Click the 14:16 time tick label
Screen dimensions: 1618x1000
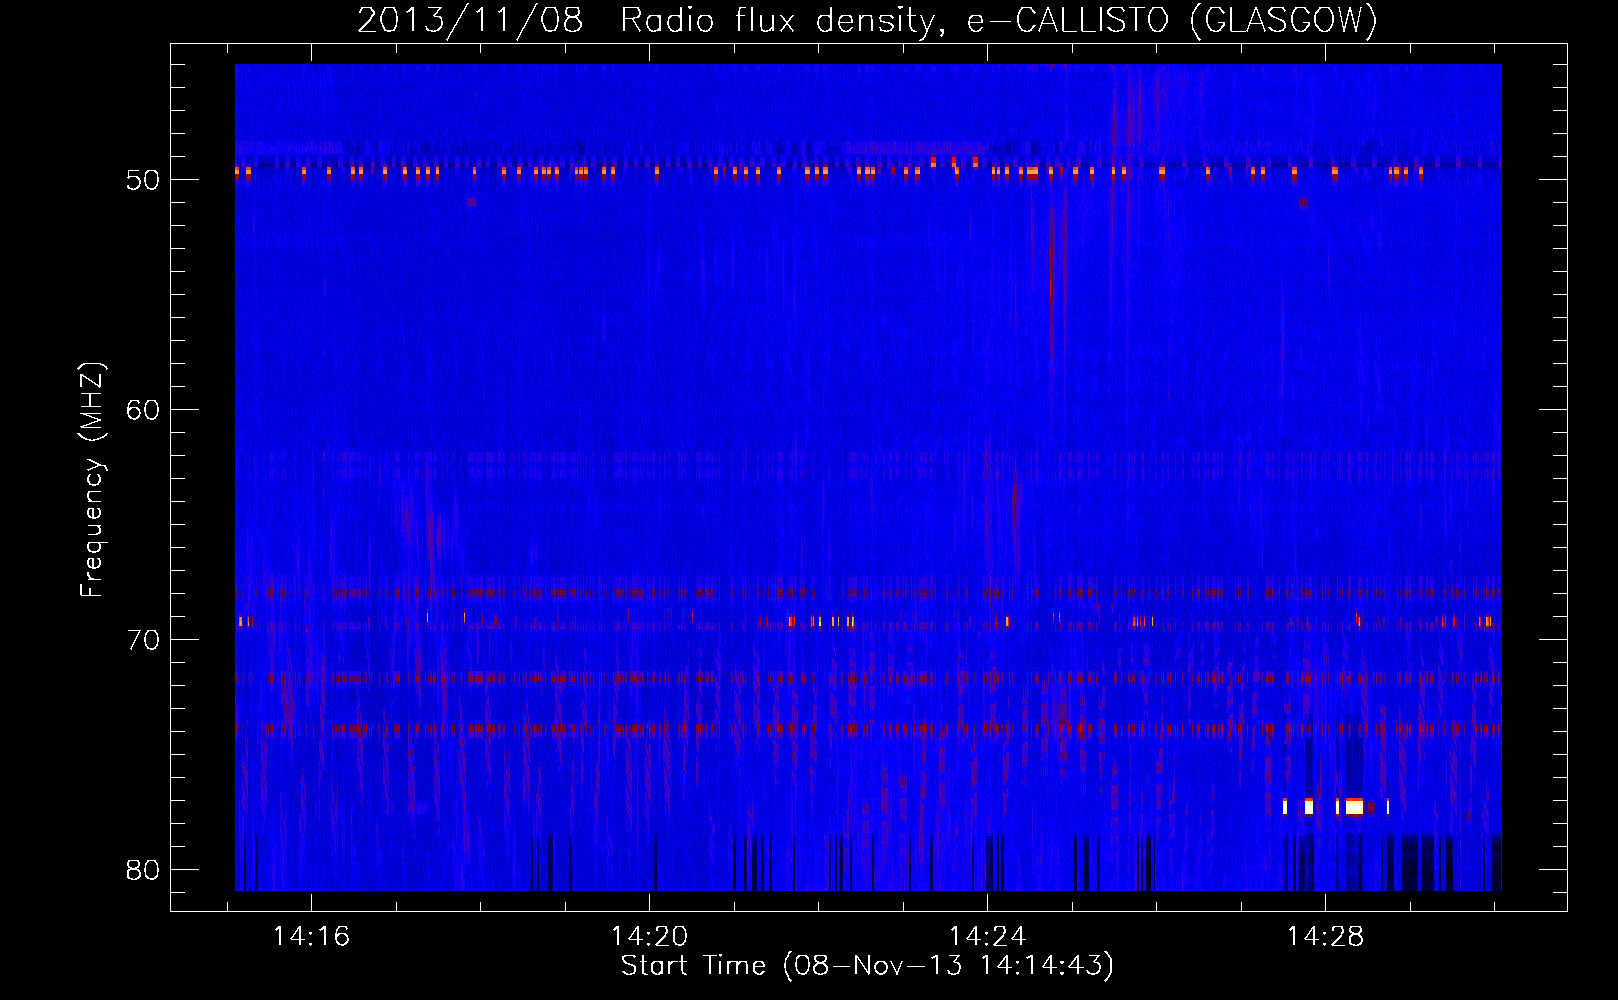coord(311,937)
